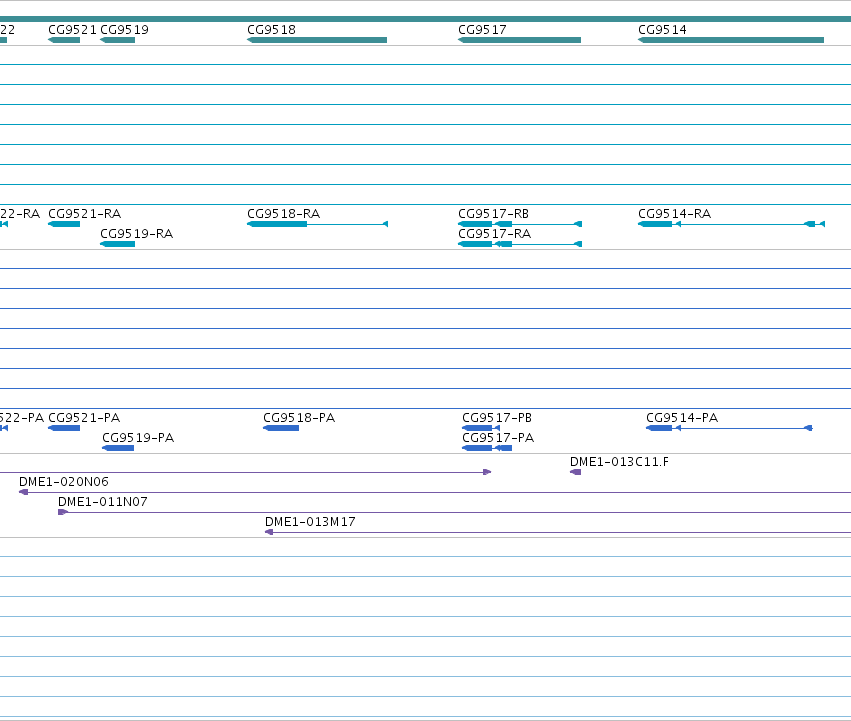Click the CG9519 gene label
This screenshot has height=721, width=851.
124,30
